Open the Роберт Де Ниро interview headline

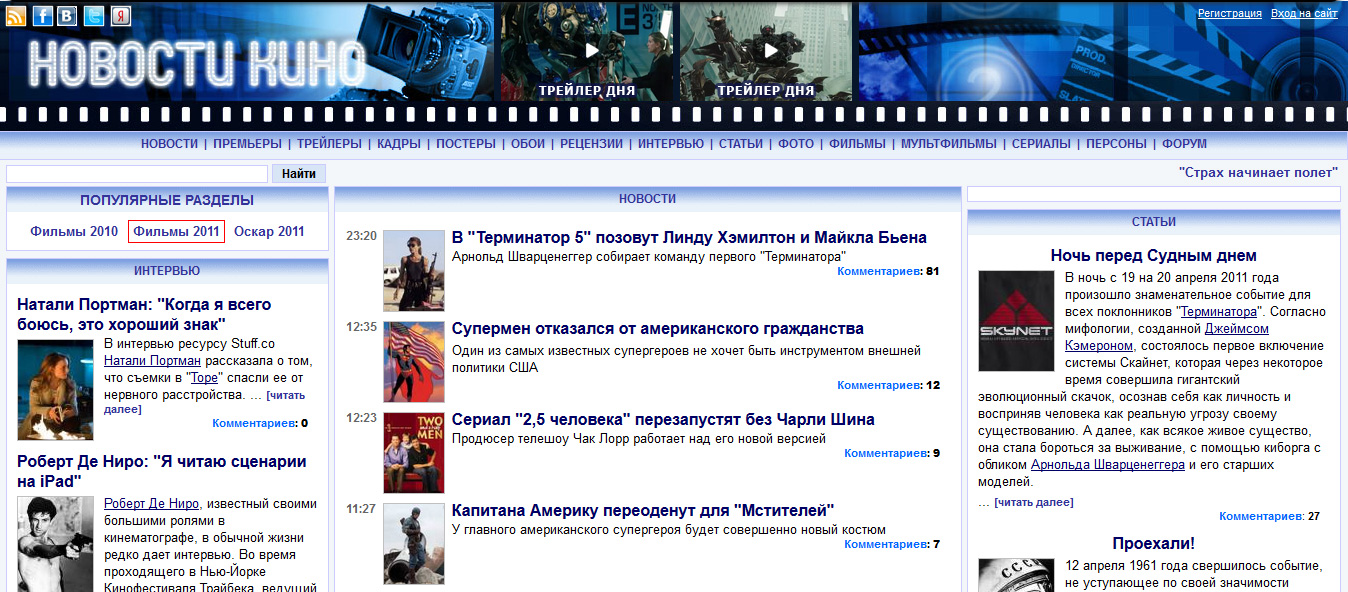pyautogui.click(x=162, y=471)
